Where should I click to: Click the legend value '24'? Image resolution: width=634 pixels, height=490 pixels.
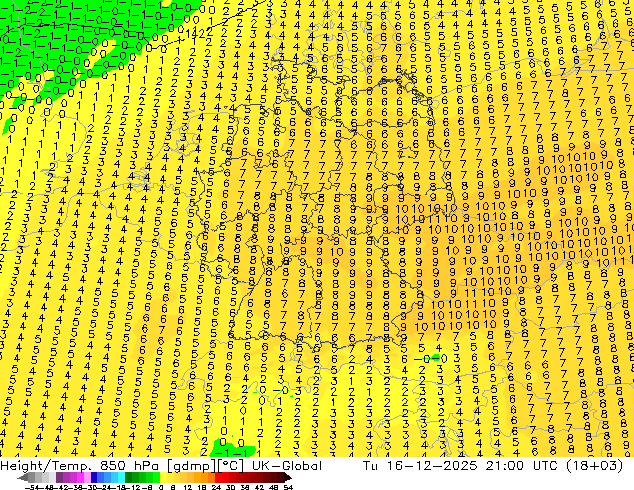tap(216, 488)
